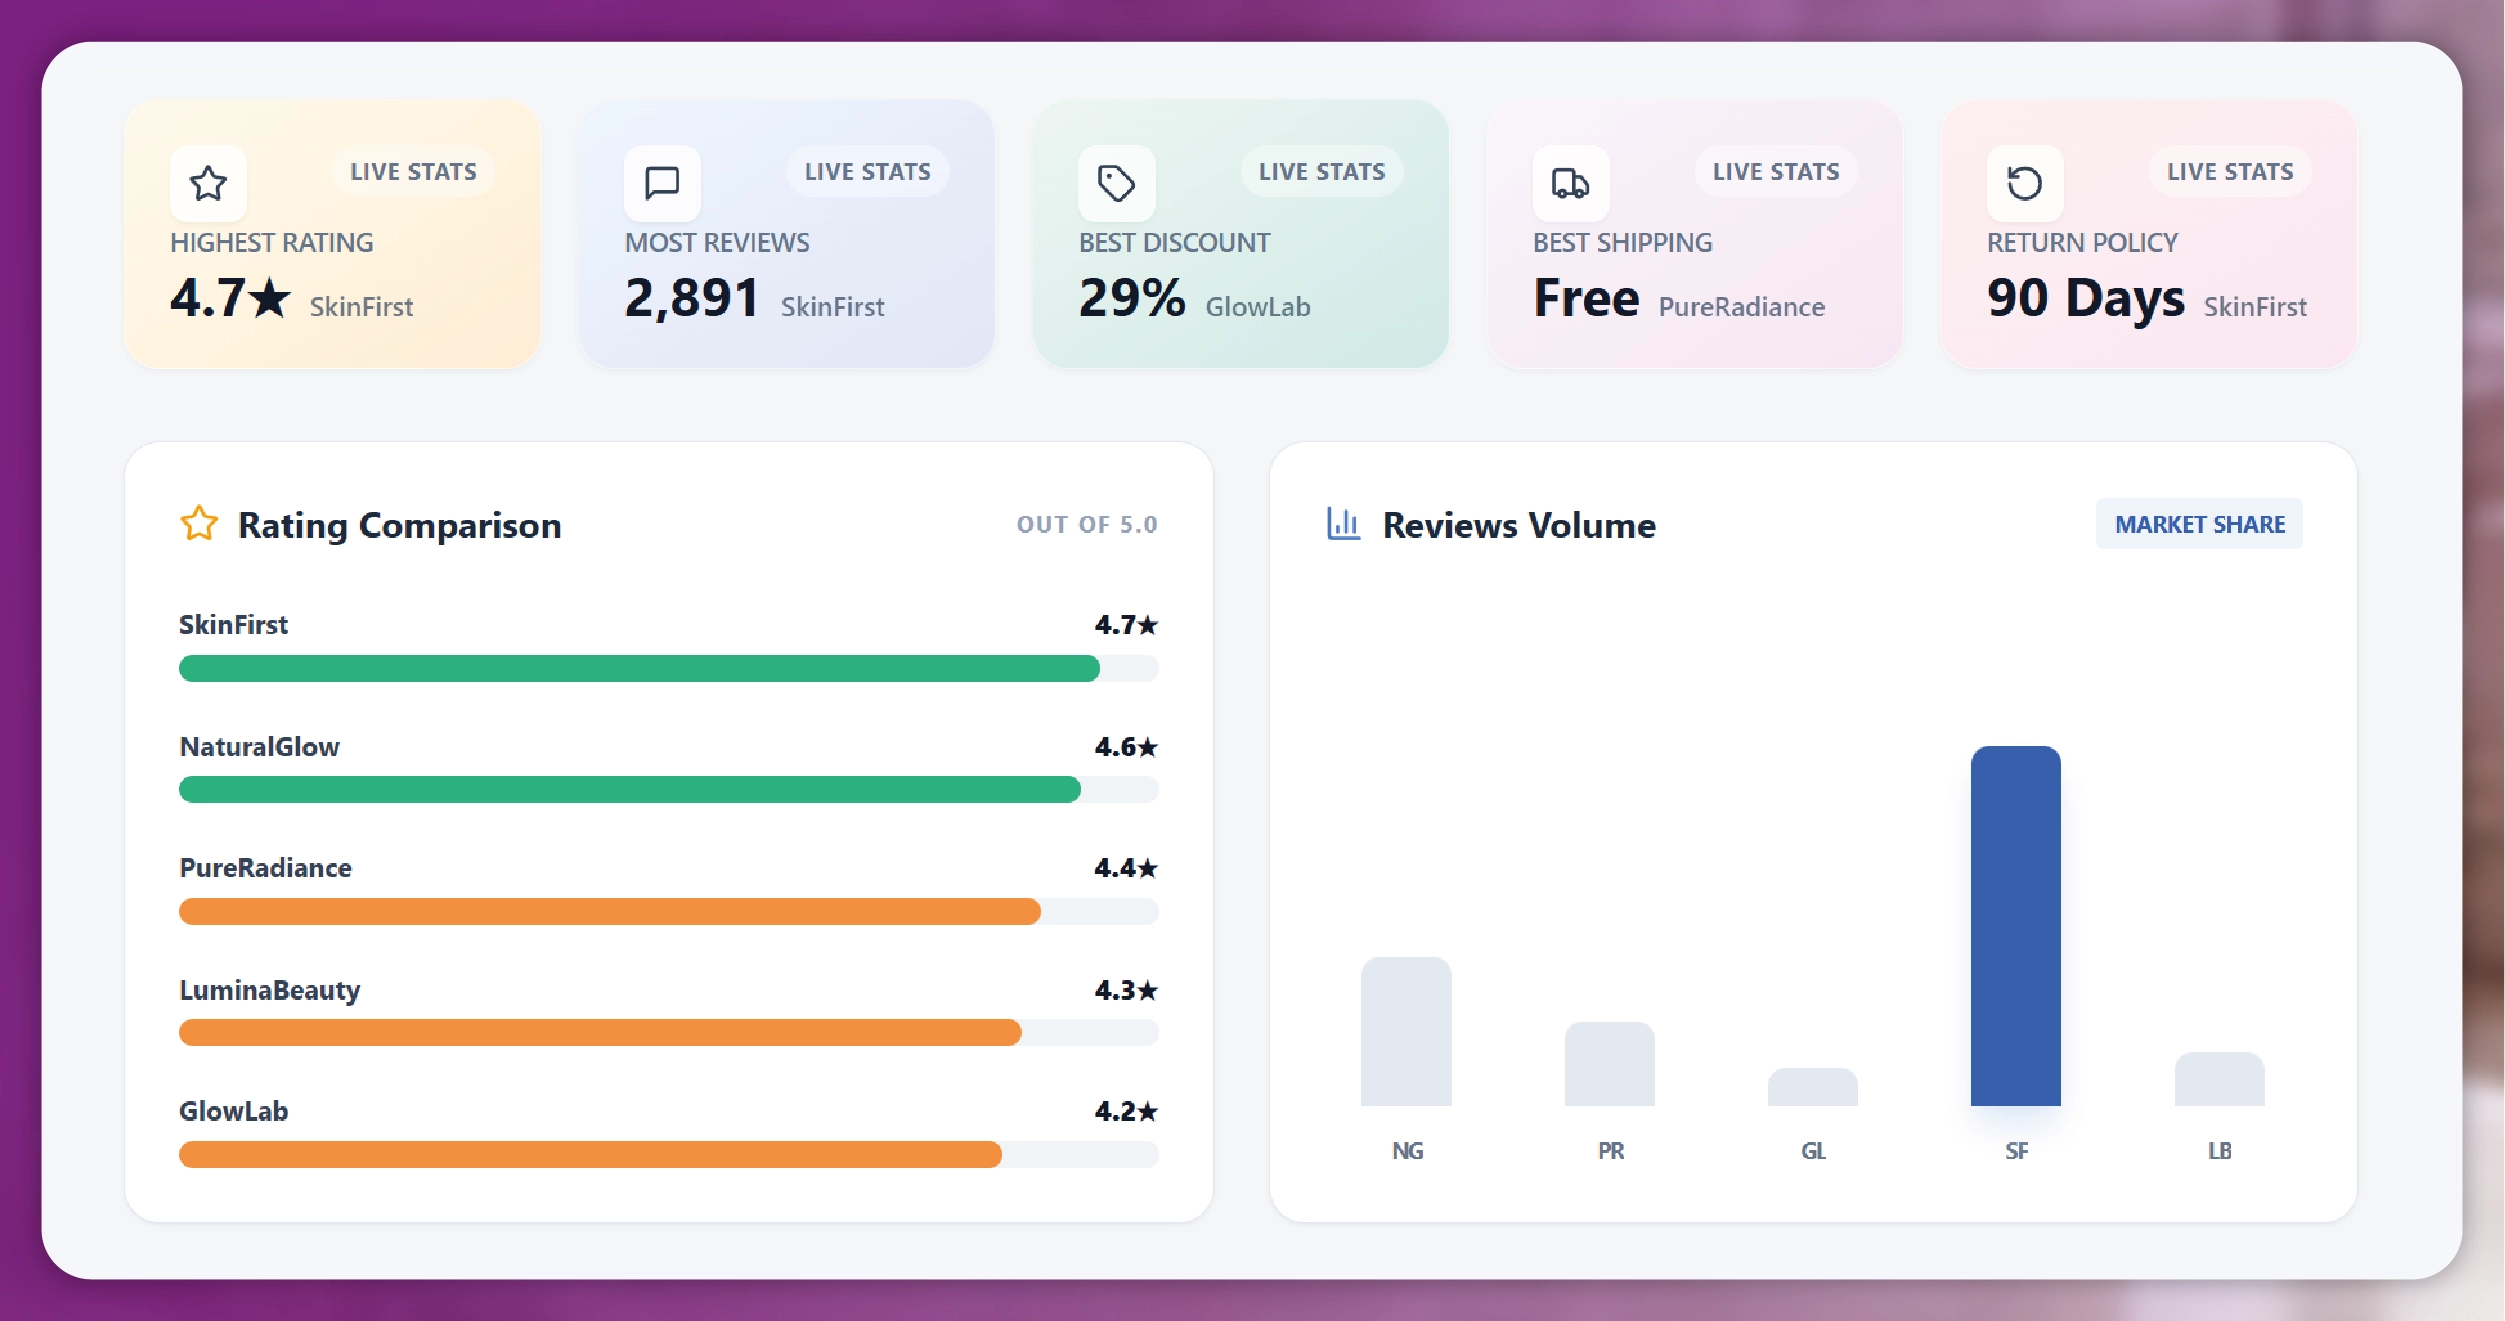This screenshot has width=2505, height=1321.
Task: Click Live Stats badge on Return Policy card
Action: click(2229, 172)
